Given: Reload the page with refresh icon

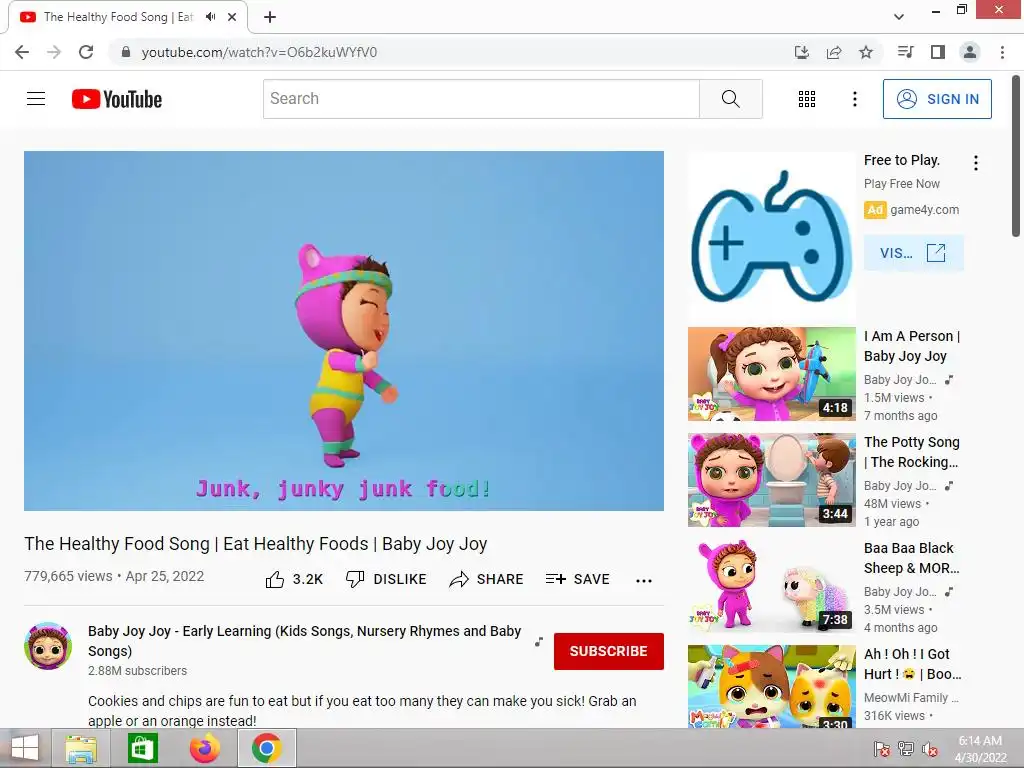Looking at the screenshot, I should [x=86, y=52].
